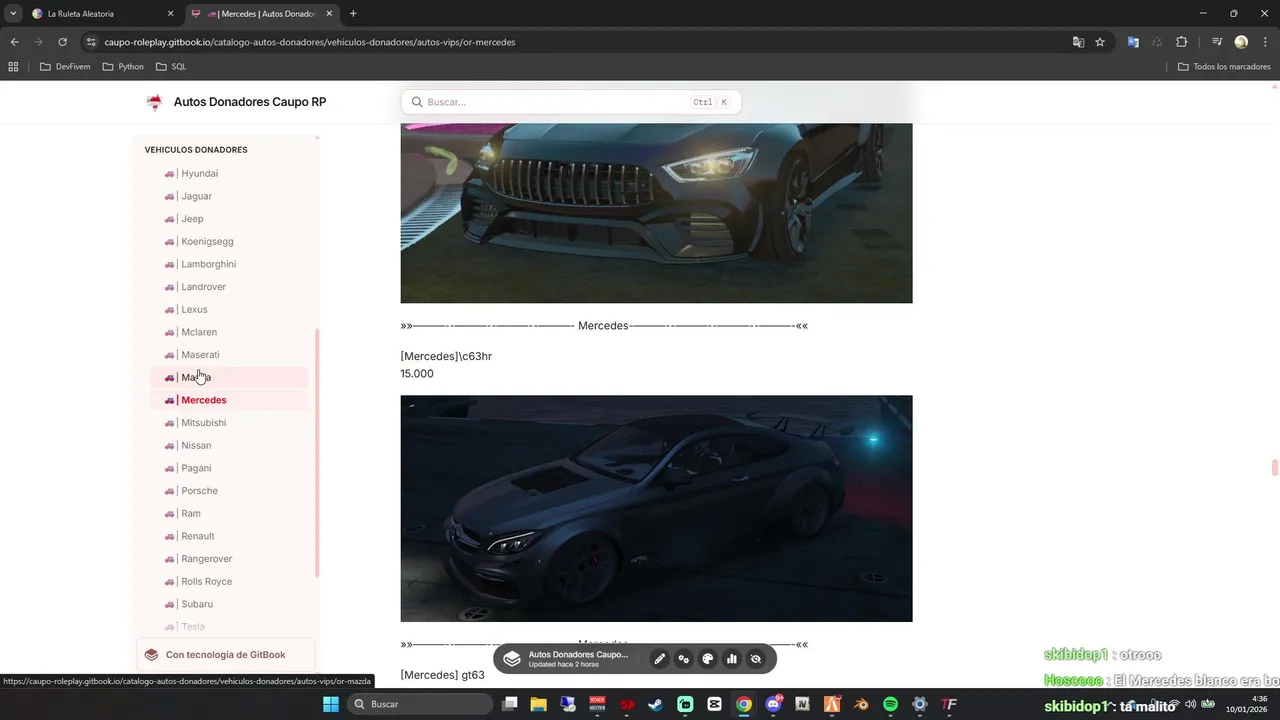Bookmark this page with the star icon
This screenshot has width=1280, height=720.
tap(1100, 42)
